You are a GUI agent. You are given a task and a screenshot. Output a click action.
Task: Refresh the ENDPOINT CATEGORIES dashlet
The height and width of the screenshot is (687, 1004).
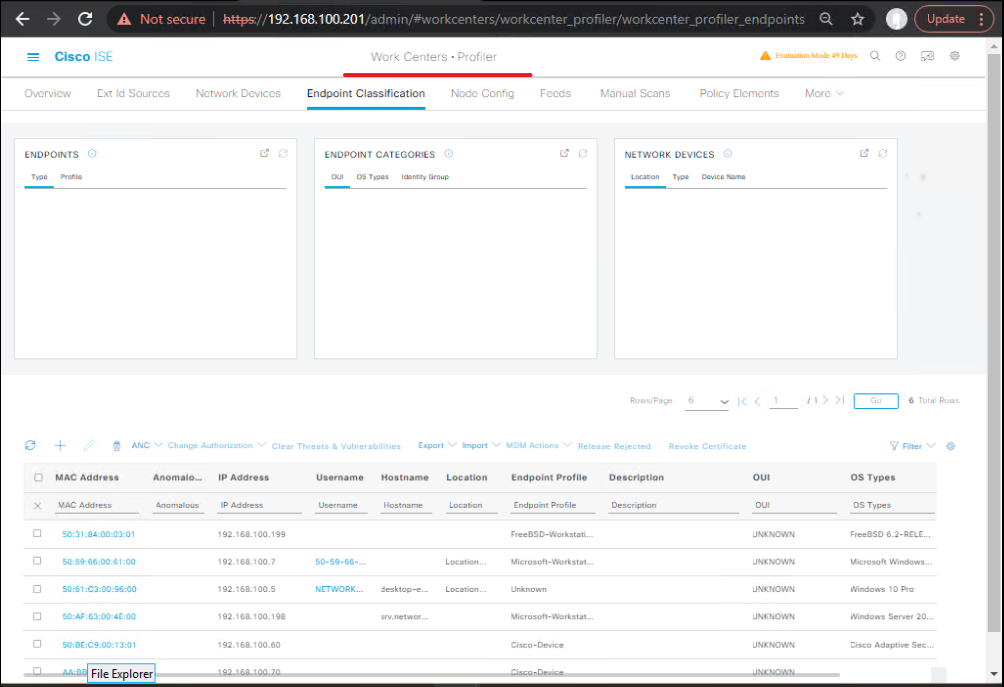(x=583, y=154)
